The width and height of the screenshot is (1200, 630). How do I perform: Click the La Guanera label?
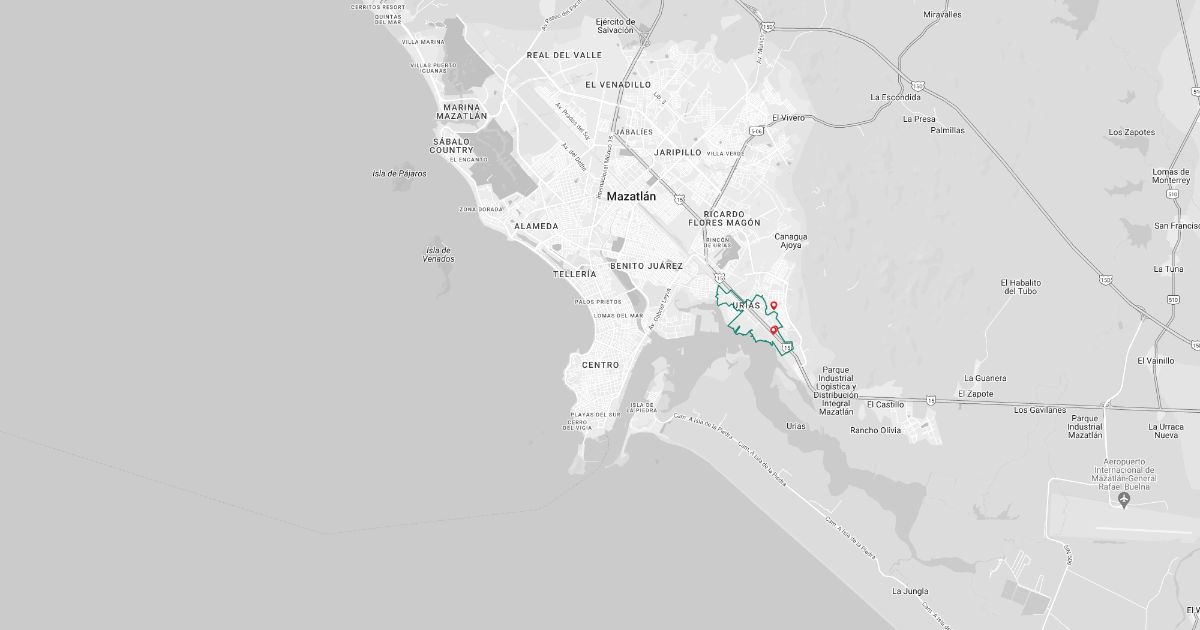pos(985,378)
